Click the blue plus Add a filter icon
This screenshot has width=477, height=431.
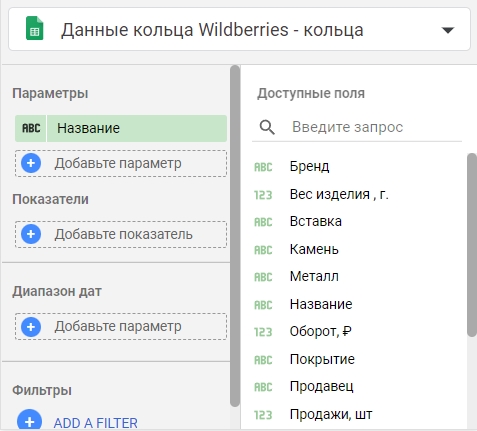tap(30, 420)
